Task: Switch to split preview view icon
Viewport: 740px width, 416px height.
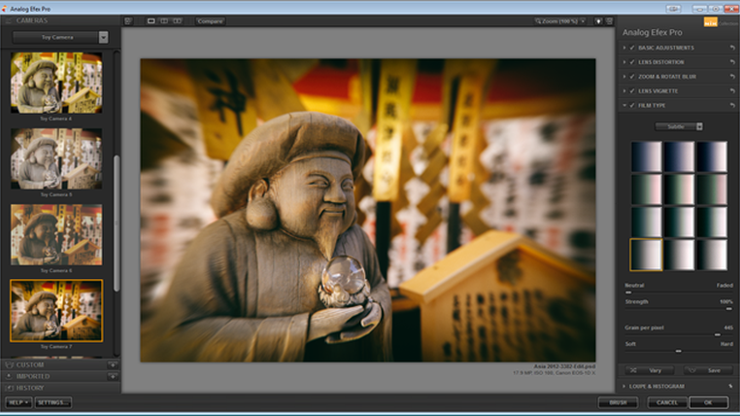Action: coord(164,20)
